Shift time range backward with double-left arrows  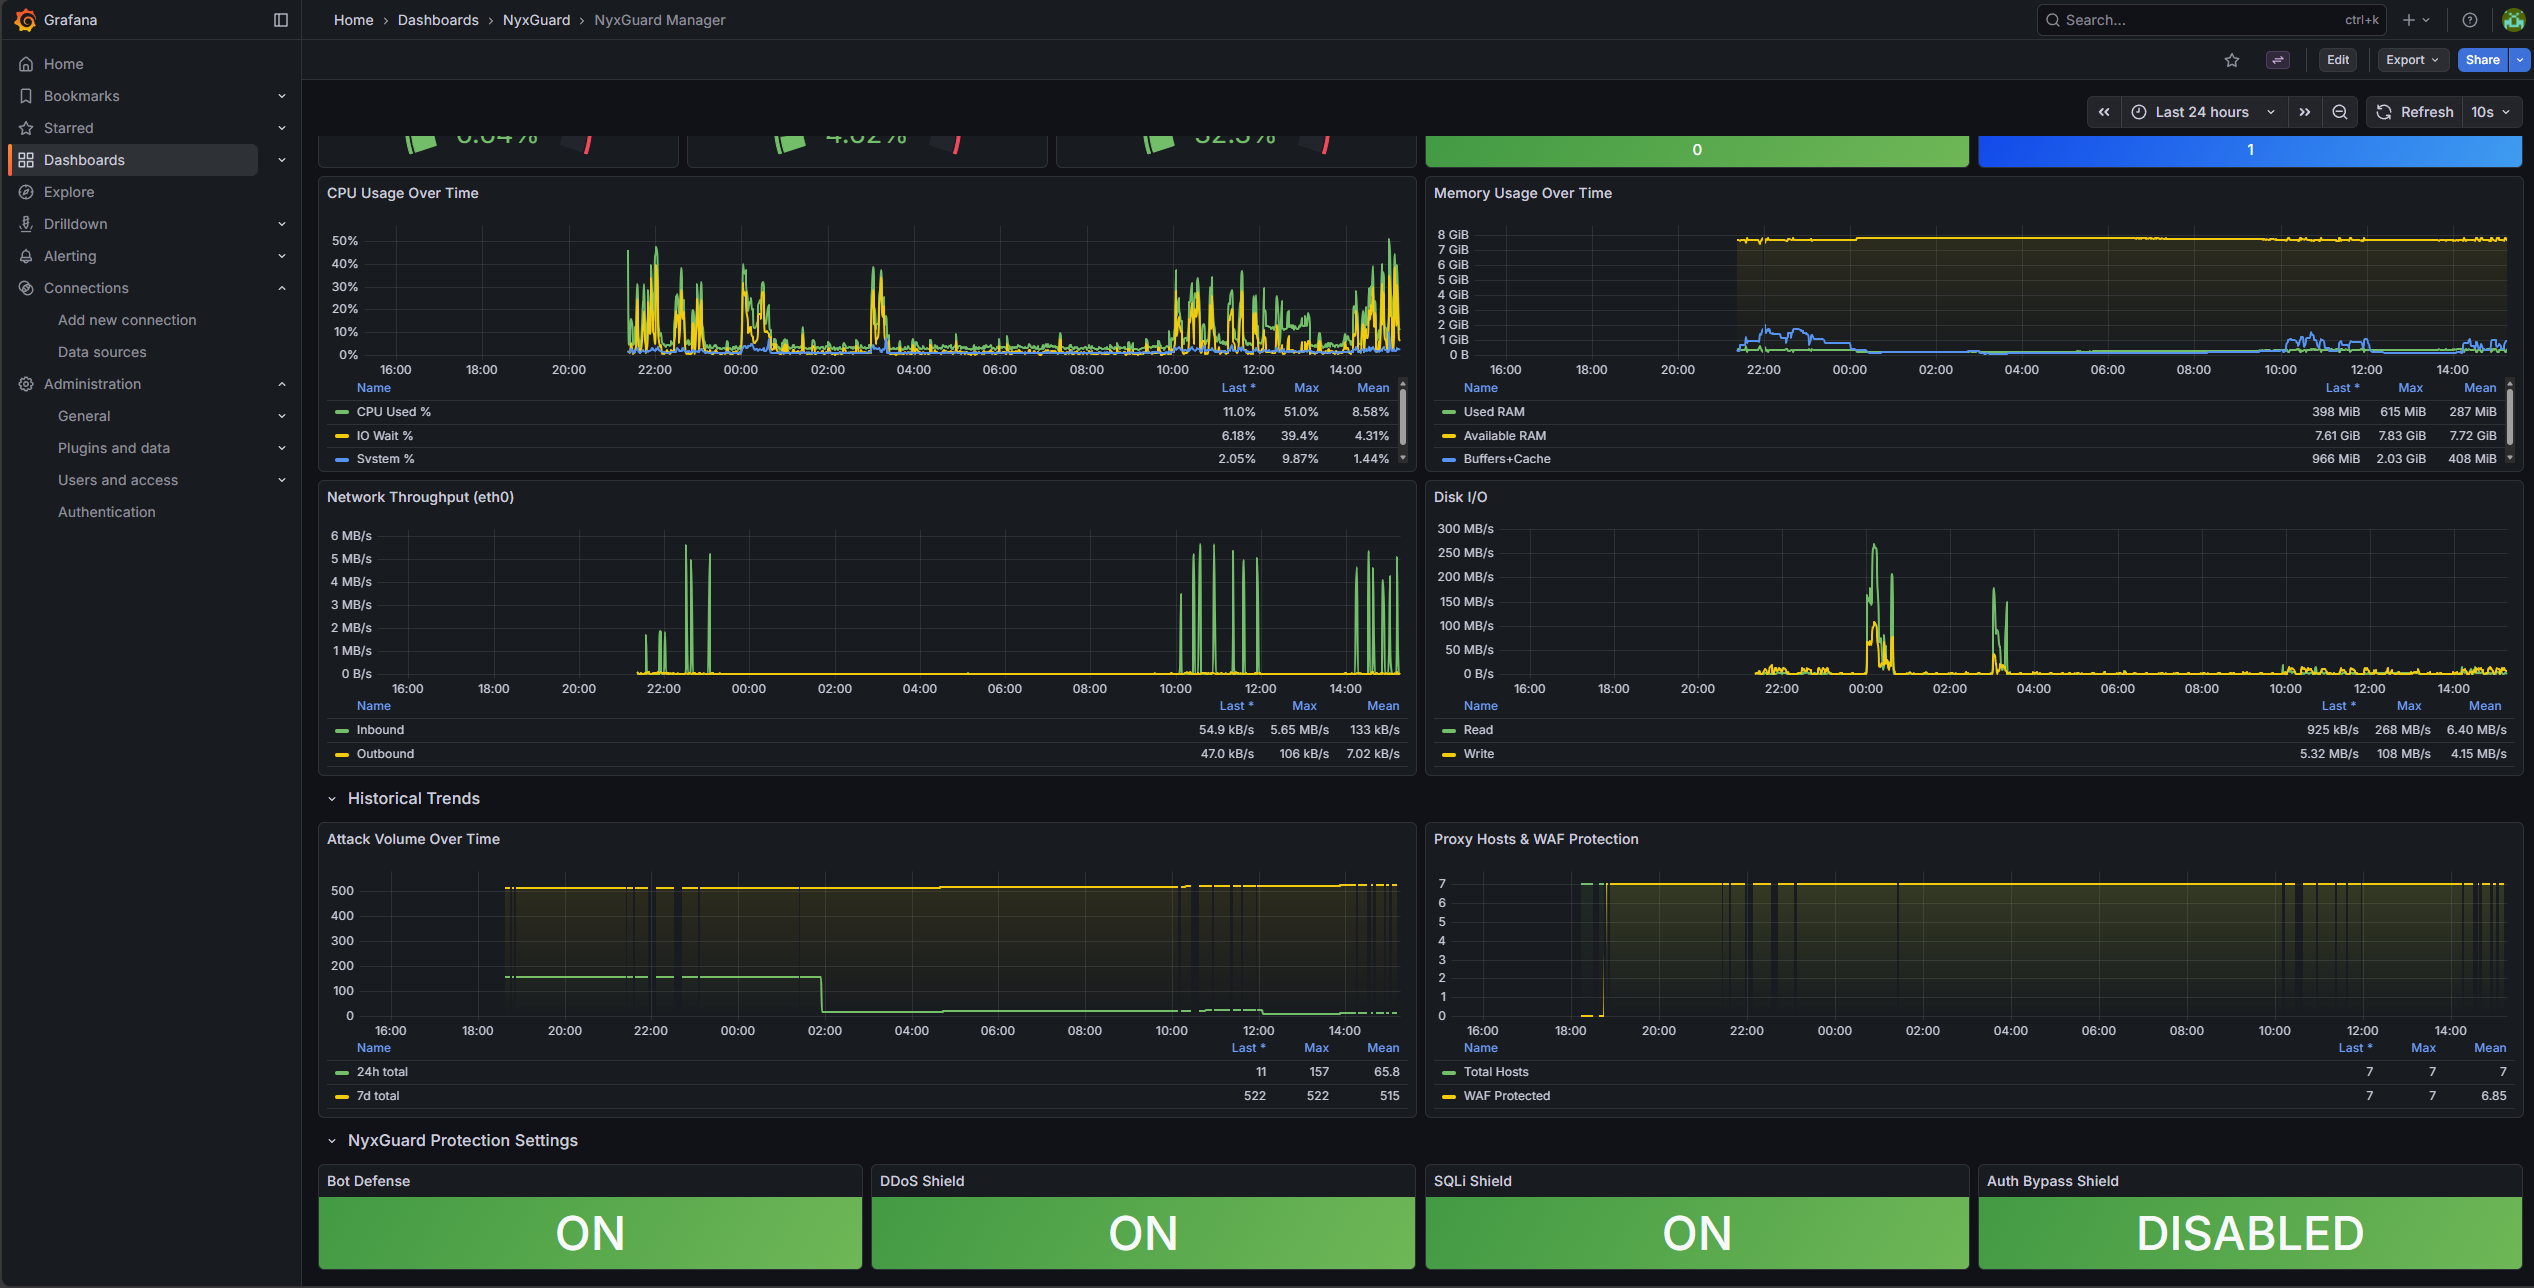click(x=2104, y=112)
